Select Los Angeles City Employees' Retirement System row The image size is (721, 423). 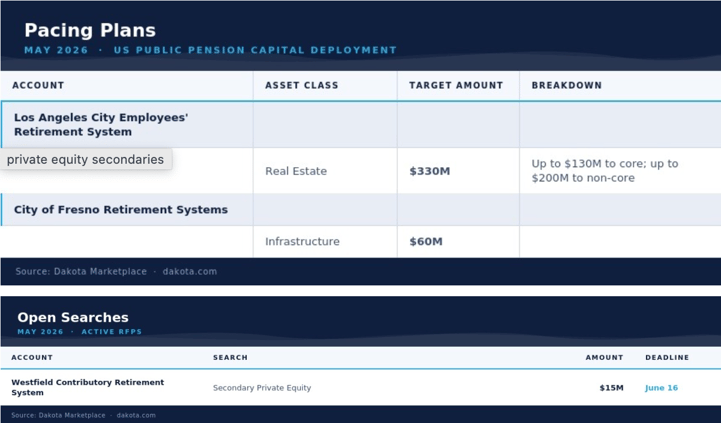pyautogui.click(x=360, y=125)
